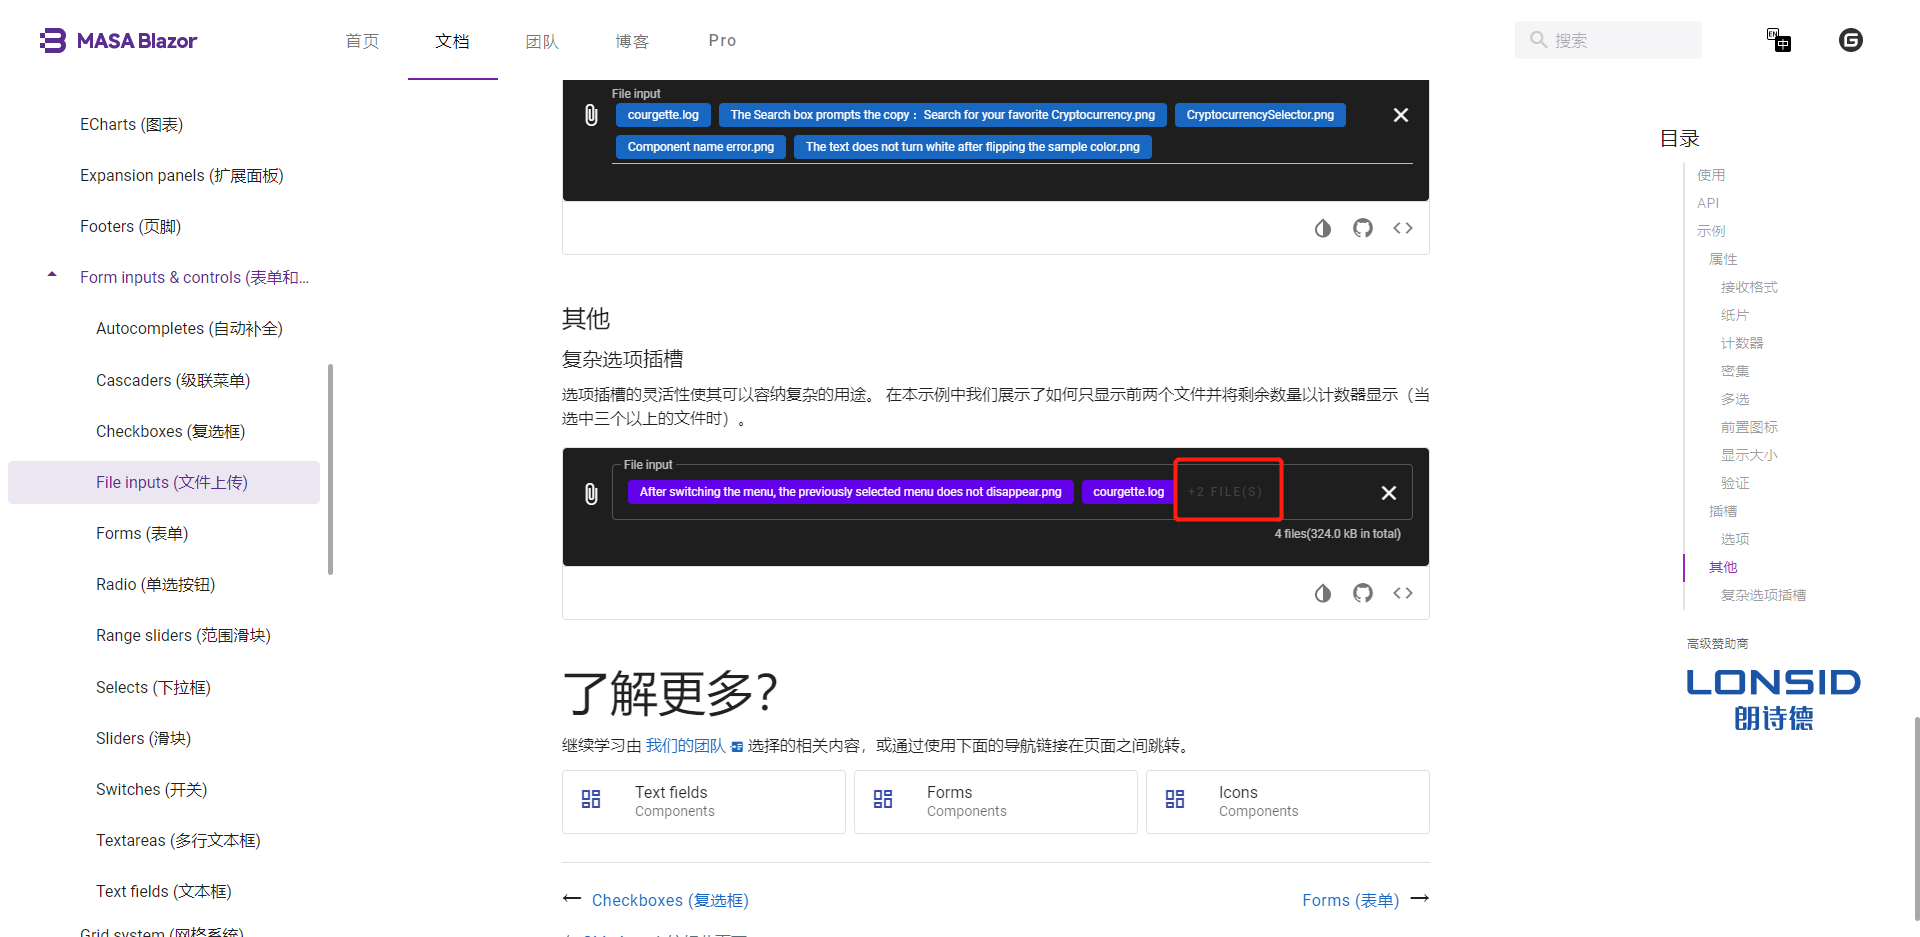
Task: Open Range sliders (范围滑块) in sidebar
Action: (x=183, y=636)
